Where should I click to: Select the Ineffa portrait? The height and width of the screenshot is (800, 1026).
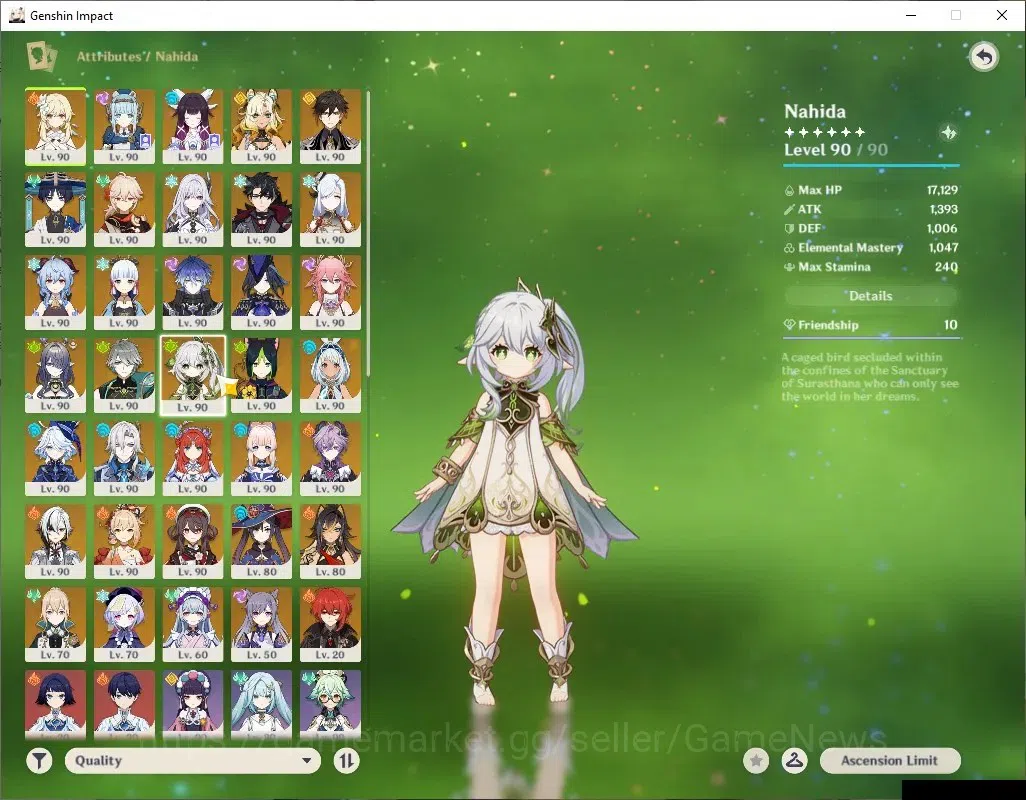click(124, 126)
